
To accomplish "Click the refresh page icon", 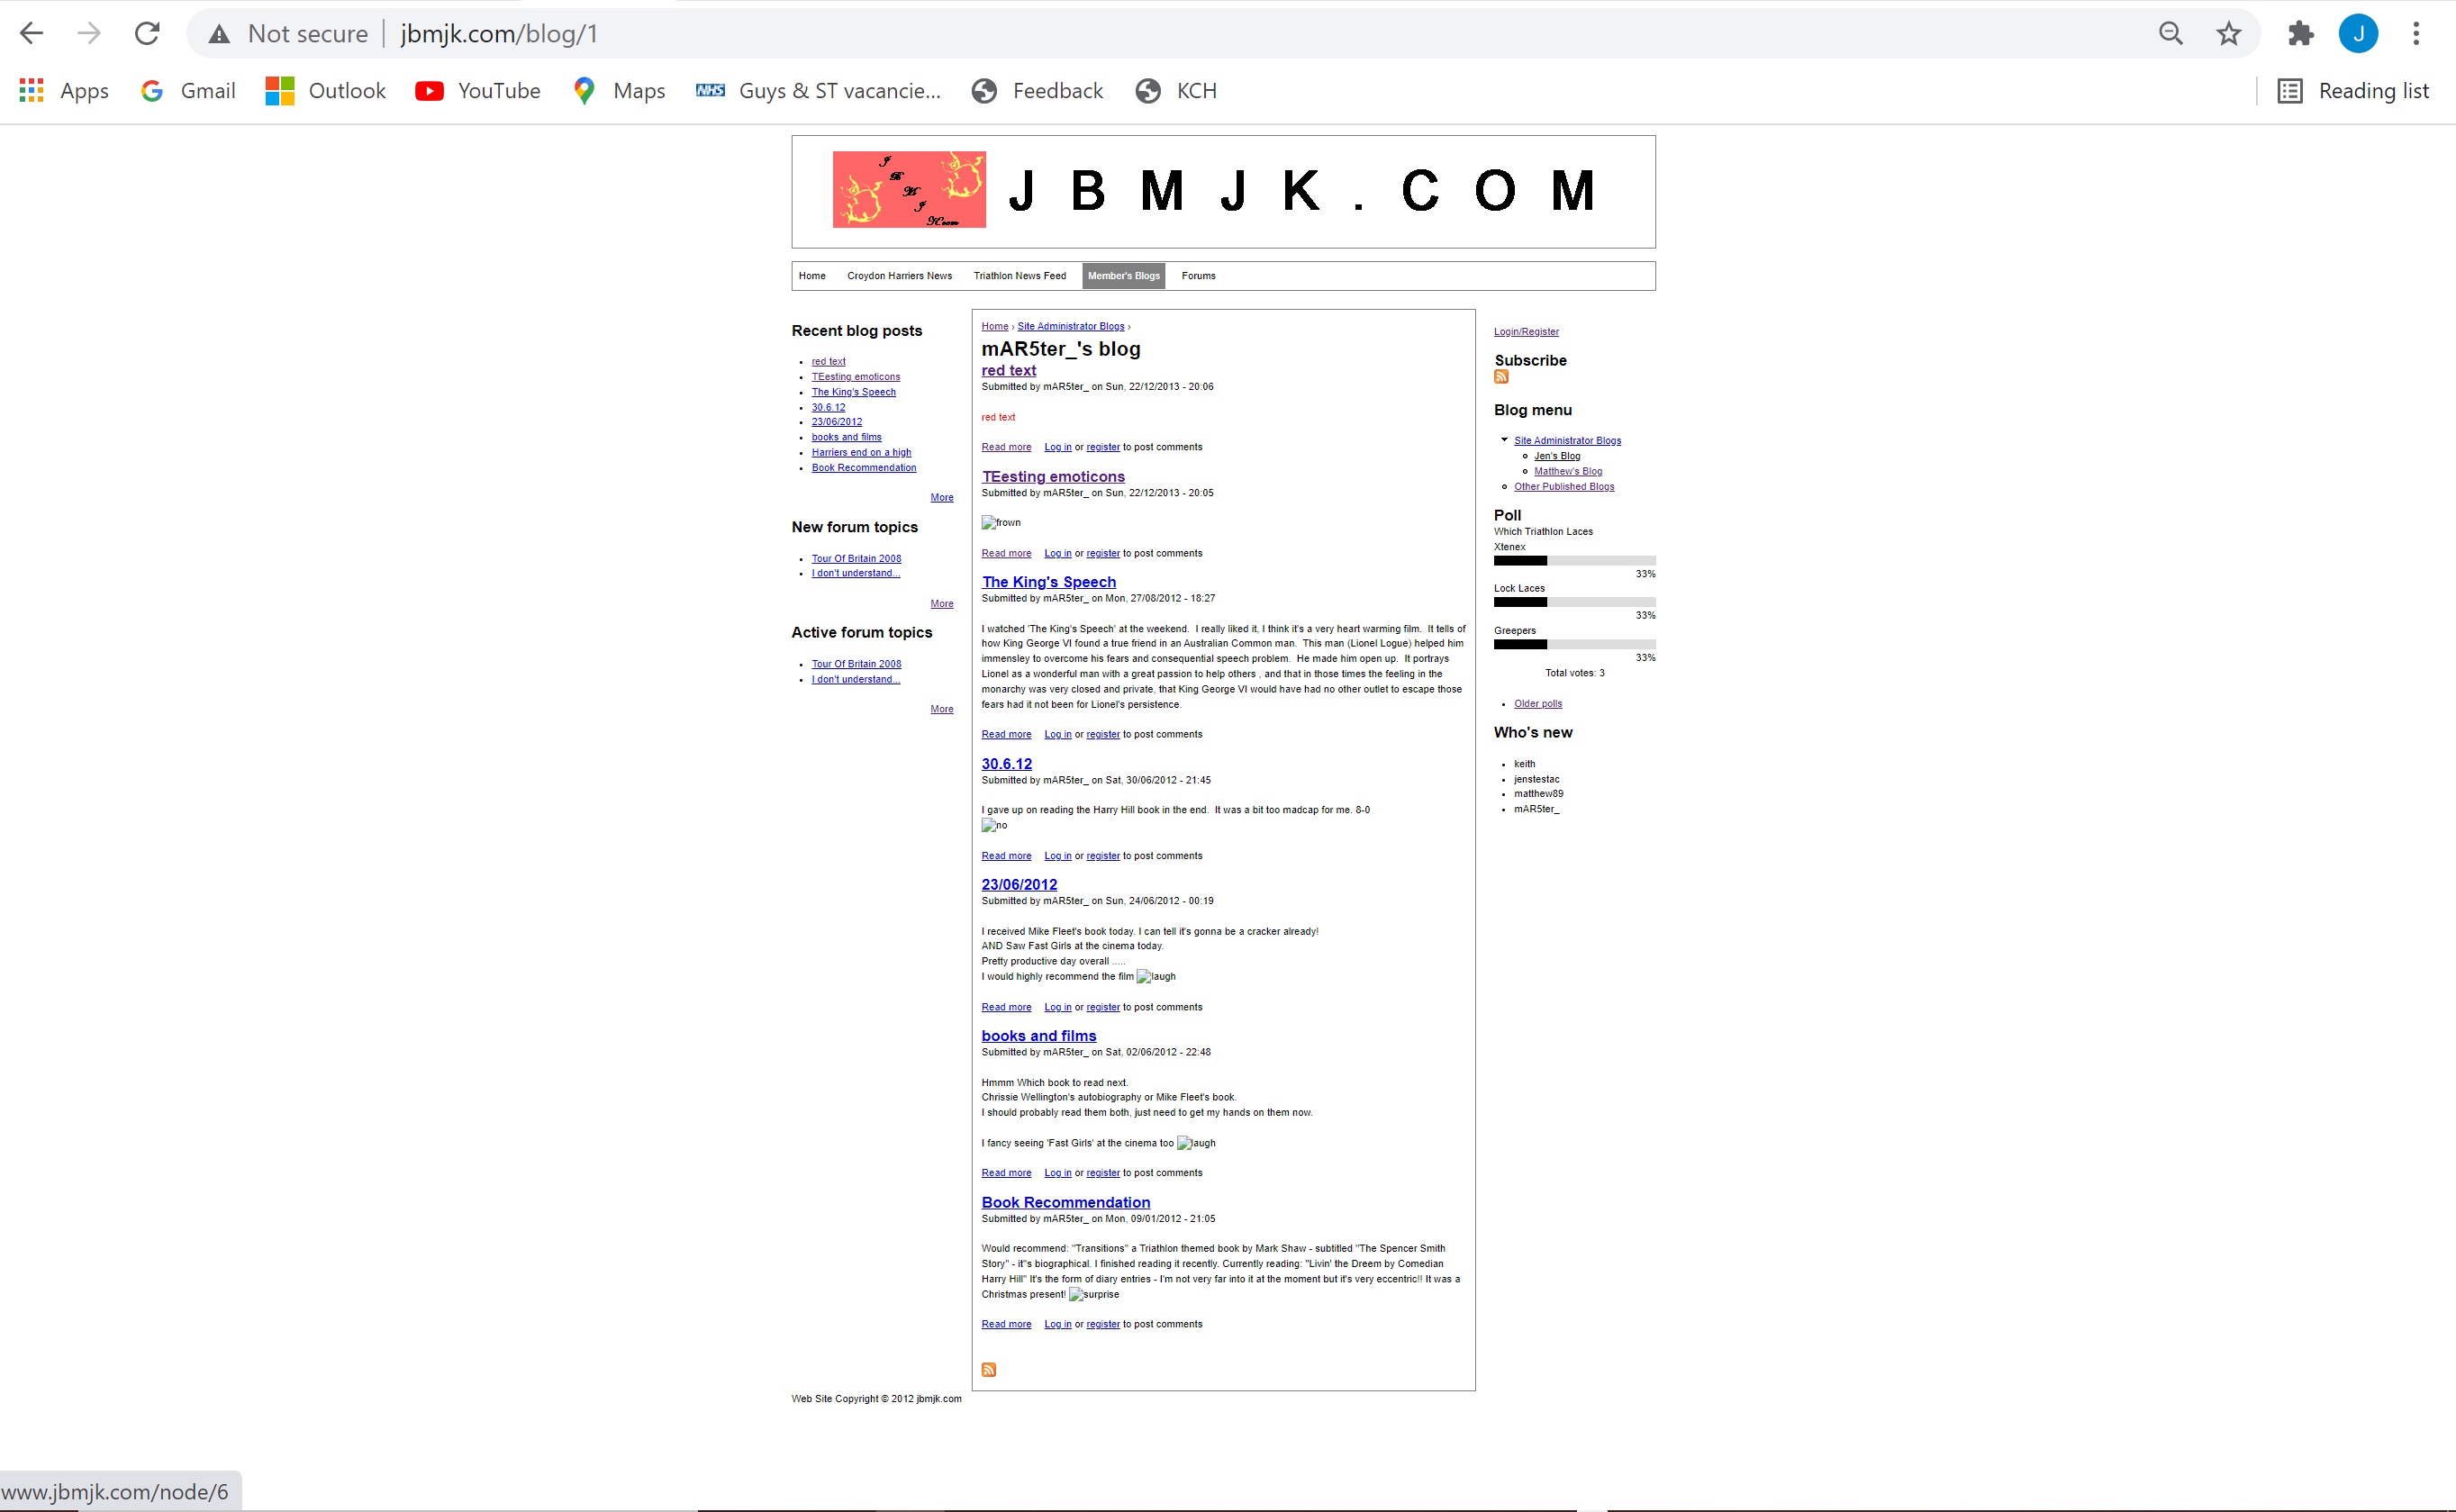I will pyautogui.click(x=151, y=33).
